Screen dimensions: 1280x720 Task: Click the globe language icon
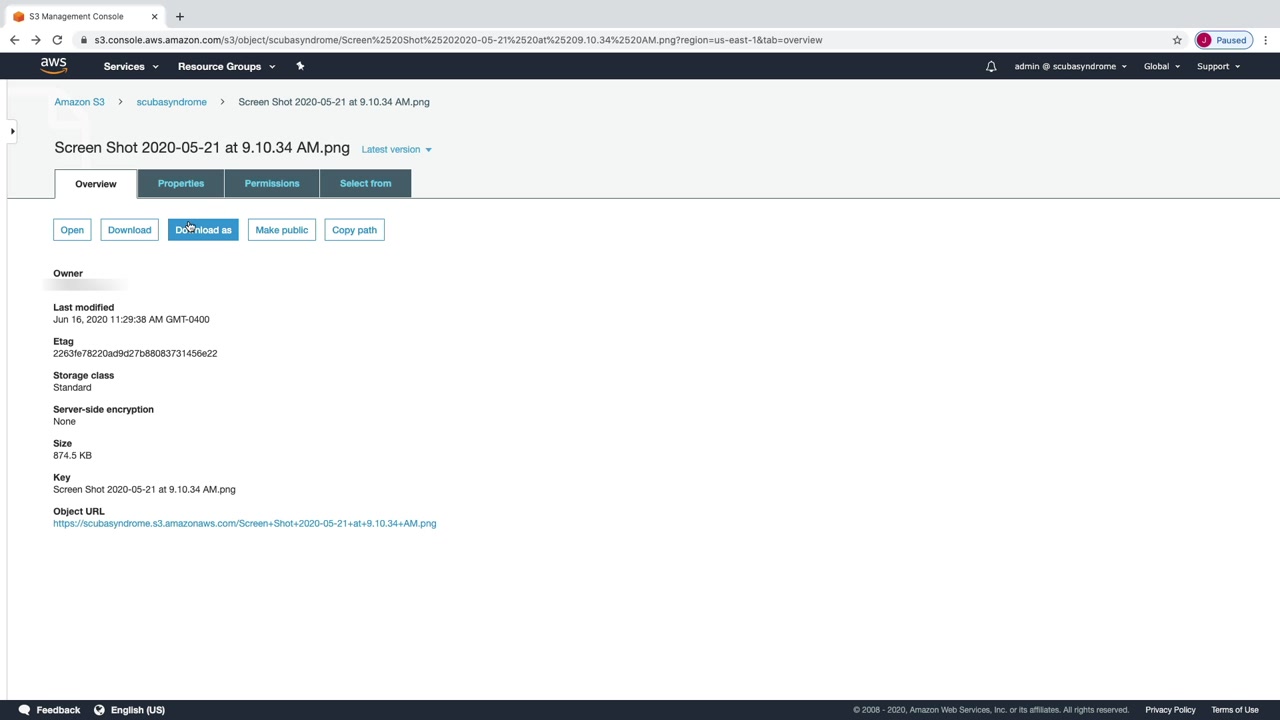point(99,710)
